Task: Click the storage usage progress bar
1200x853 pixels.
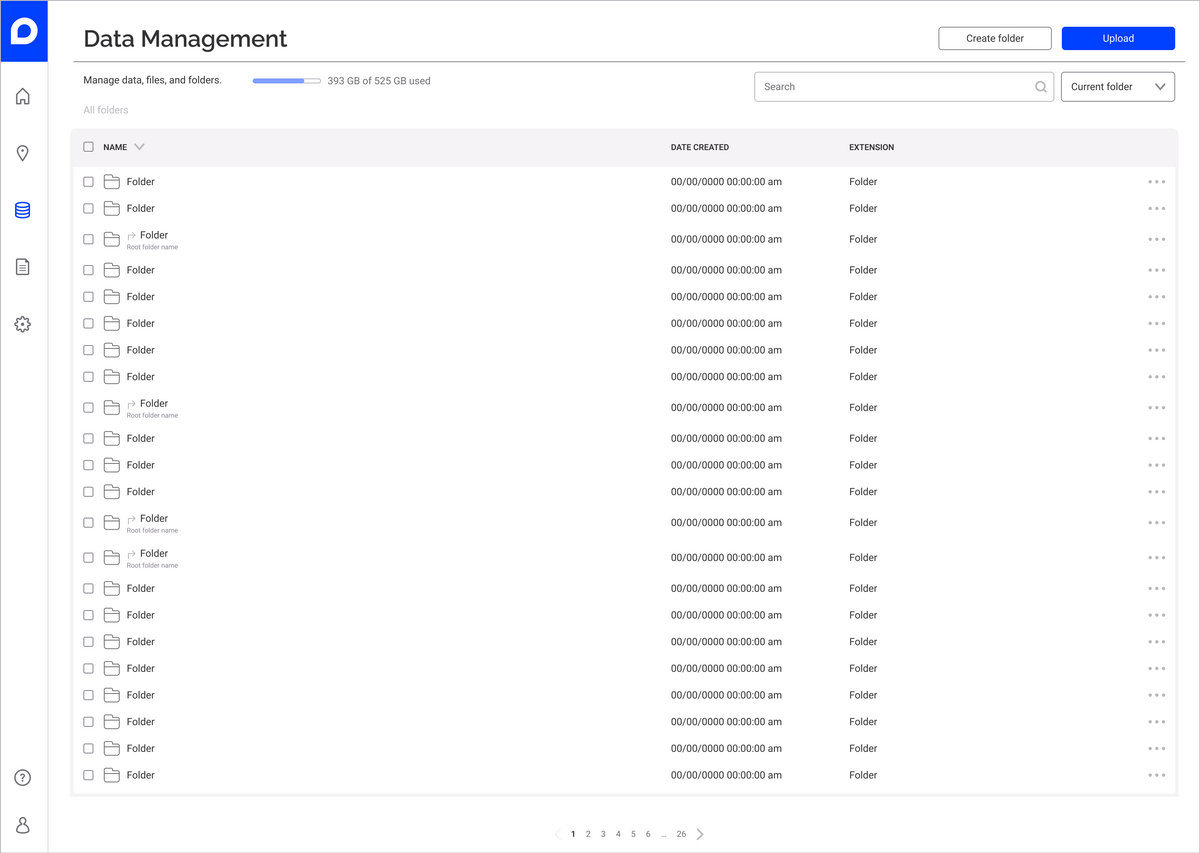Action: 286,80
